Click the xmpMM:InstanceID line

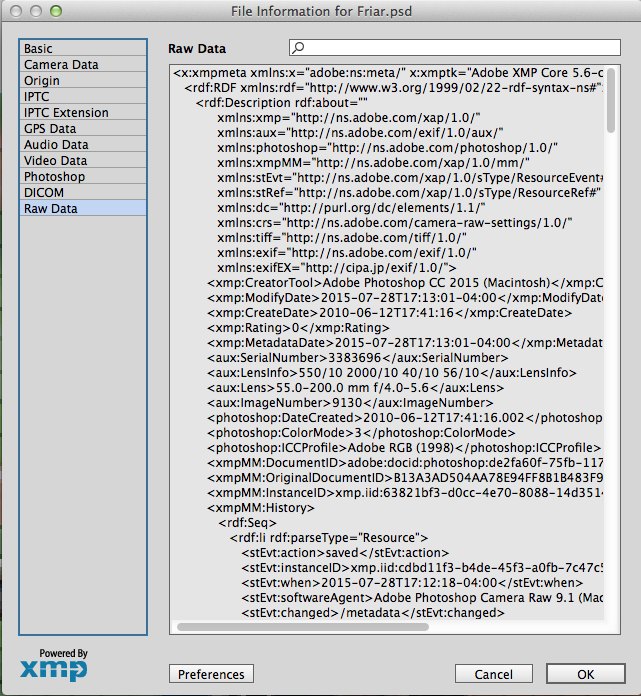point(405,493)
